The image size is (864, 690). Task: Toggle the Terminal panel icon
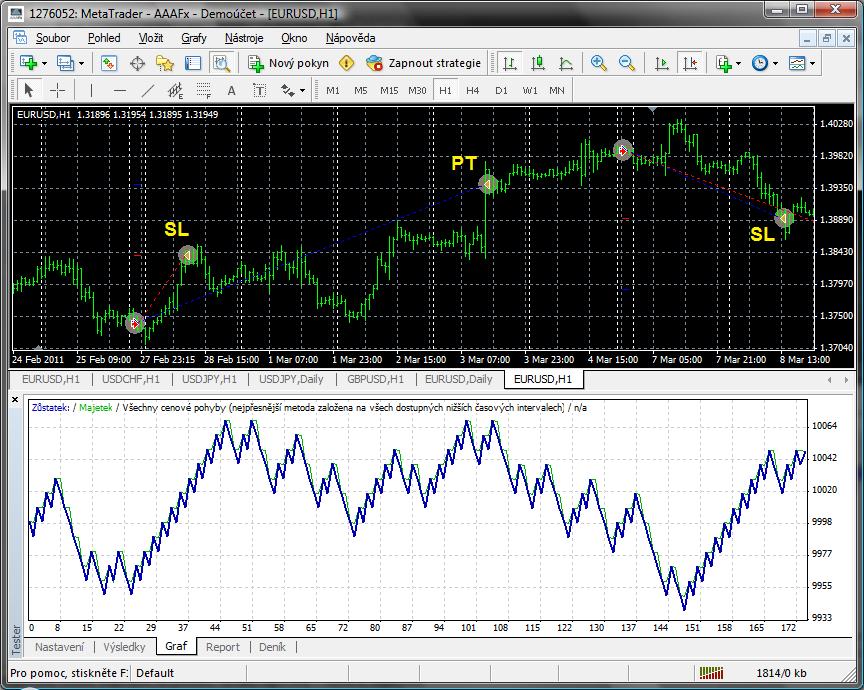pos(193,63)
